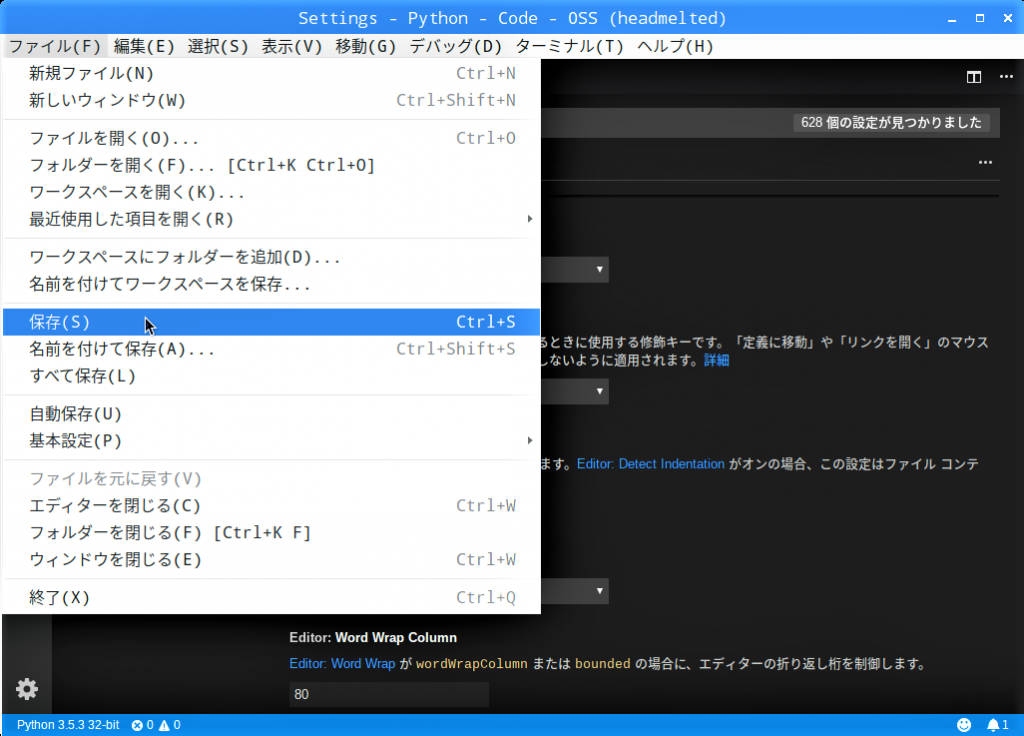Open the dropdown above Word Wrap Column
Viewport: 1024px width, 736px height.
pos(600,591)
